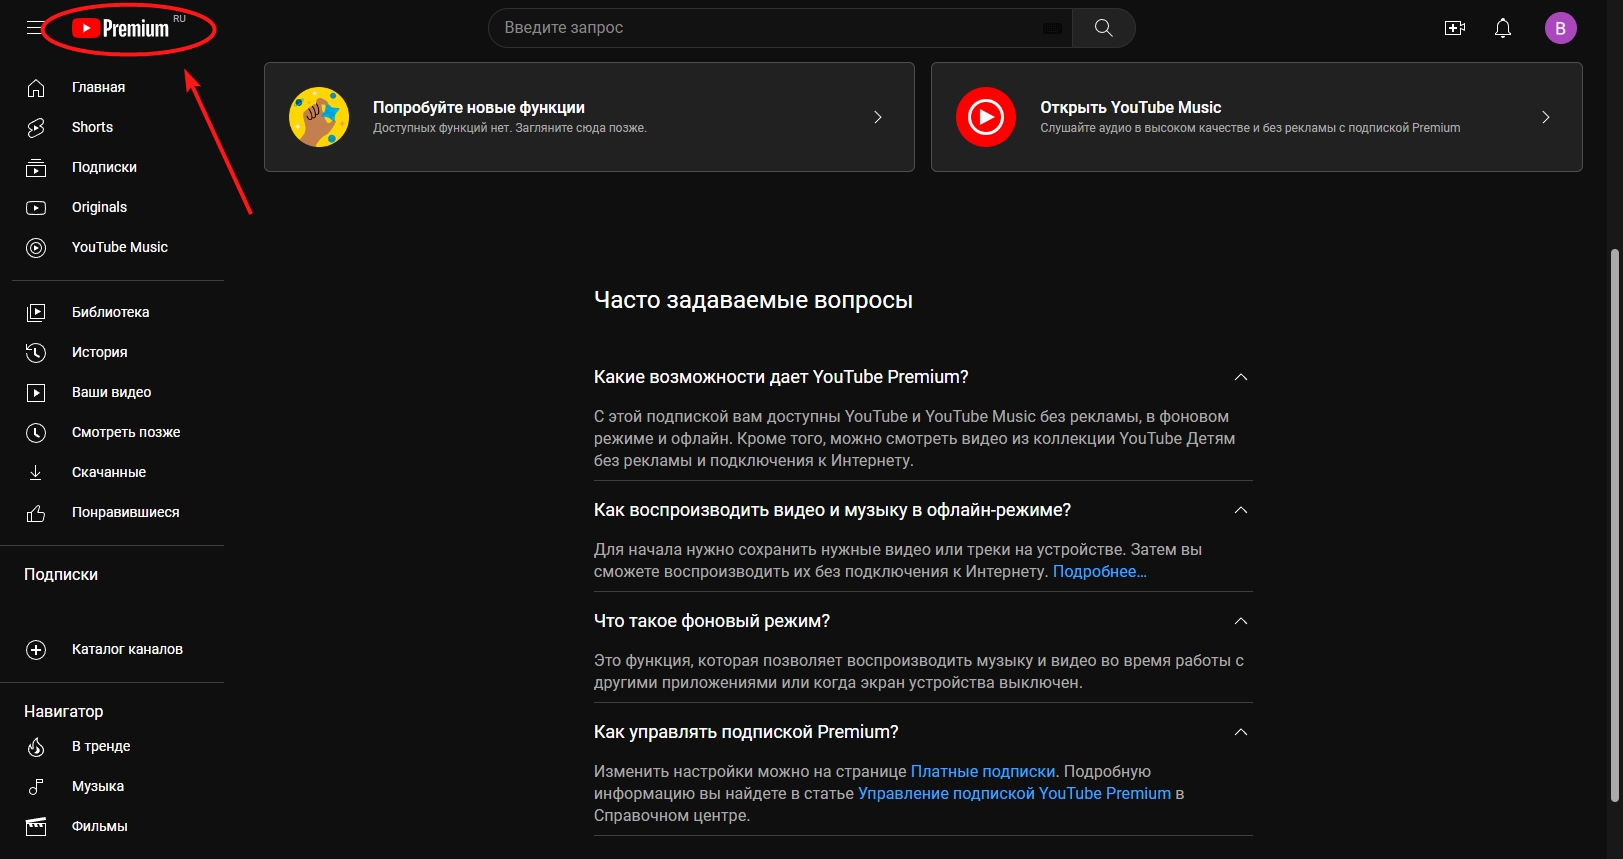The image size is (1623, 859).
Task: Click the Shorts icon in sidebar
Action: 36,128
